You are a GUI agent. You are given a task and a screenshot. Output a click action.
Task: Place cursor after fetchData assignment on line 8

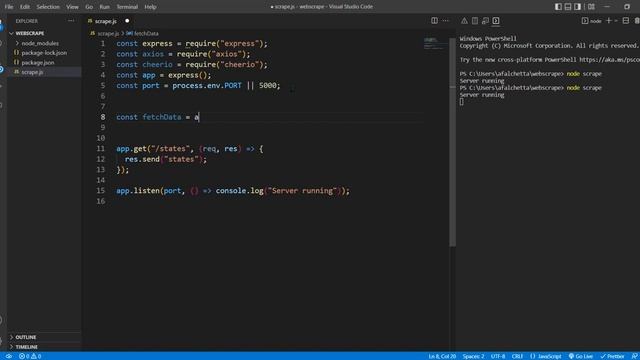pos(199,117)
